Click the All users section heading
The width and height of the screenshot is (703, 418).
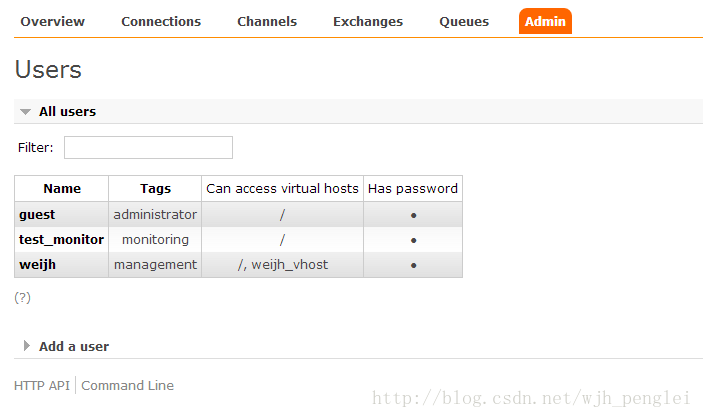pyautogui.click(x=67, y=112)
